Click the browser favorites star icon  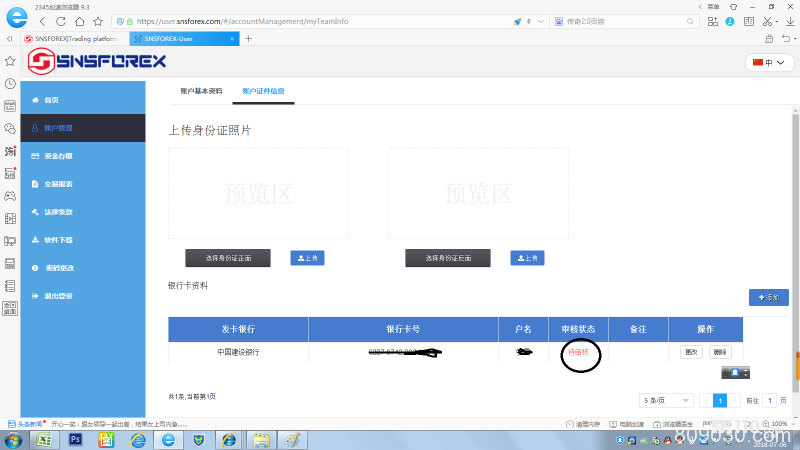tap(10, 61)
